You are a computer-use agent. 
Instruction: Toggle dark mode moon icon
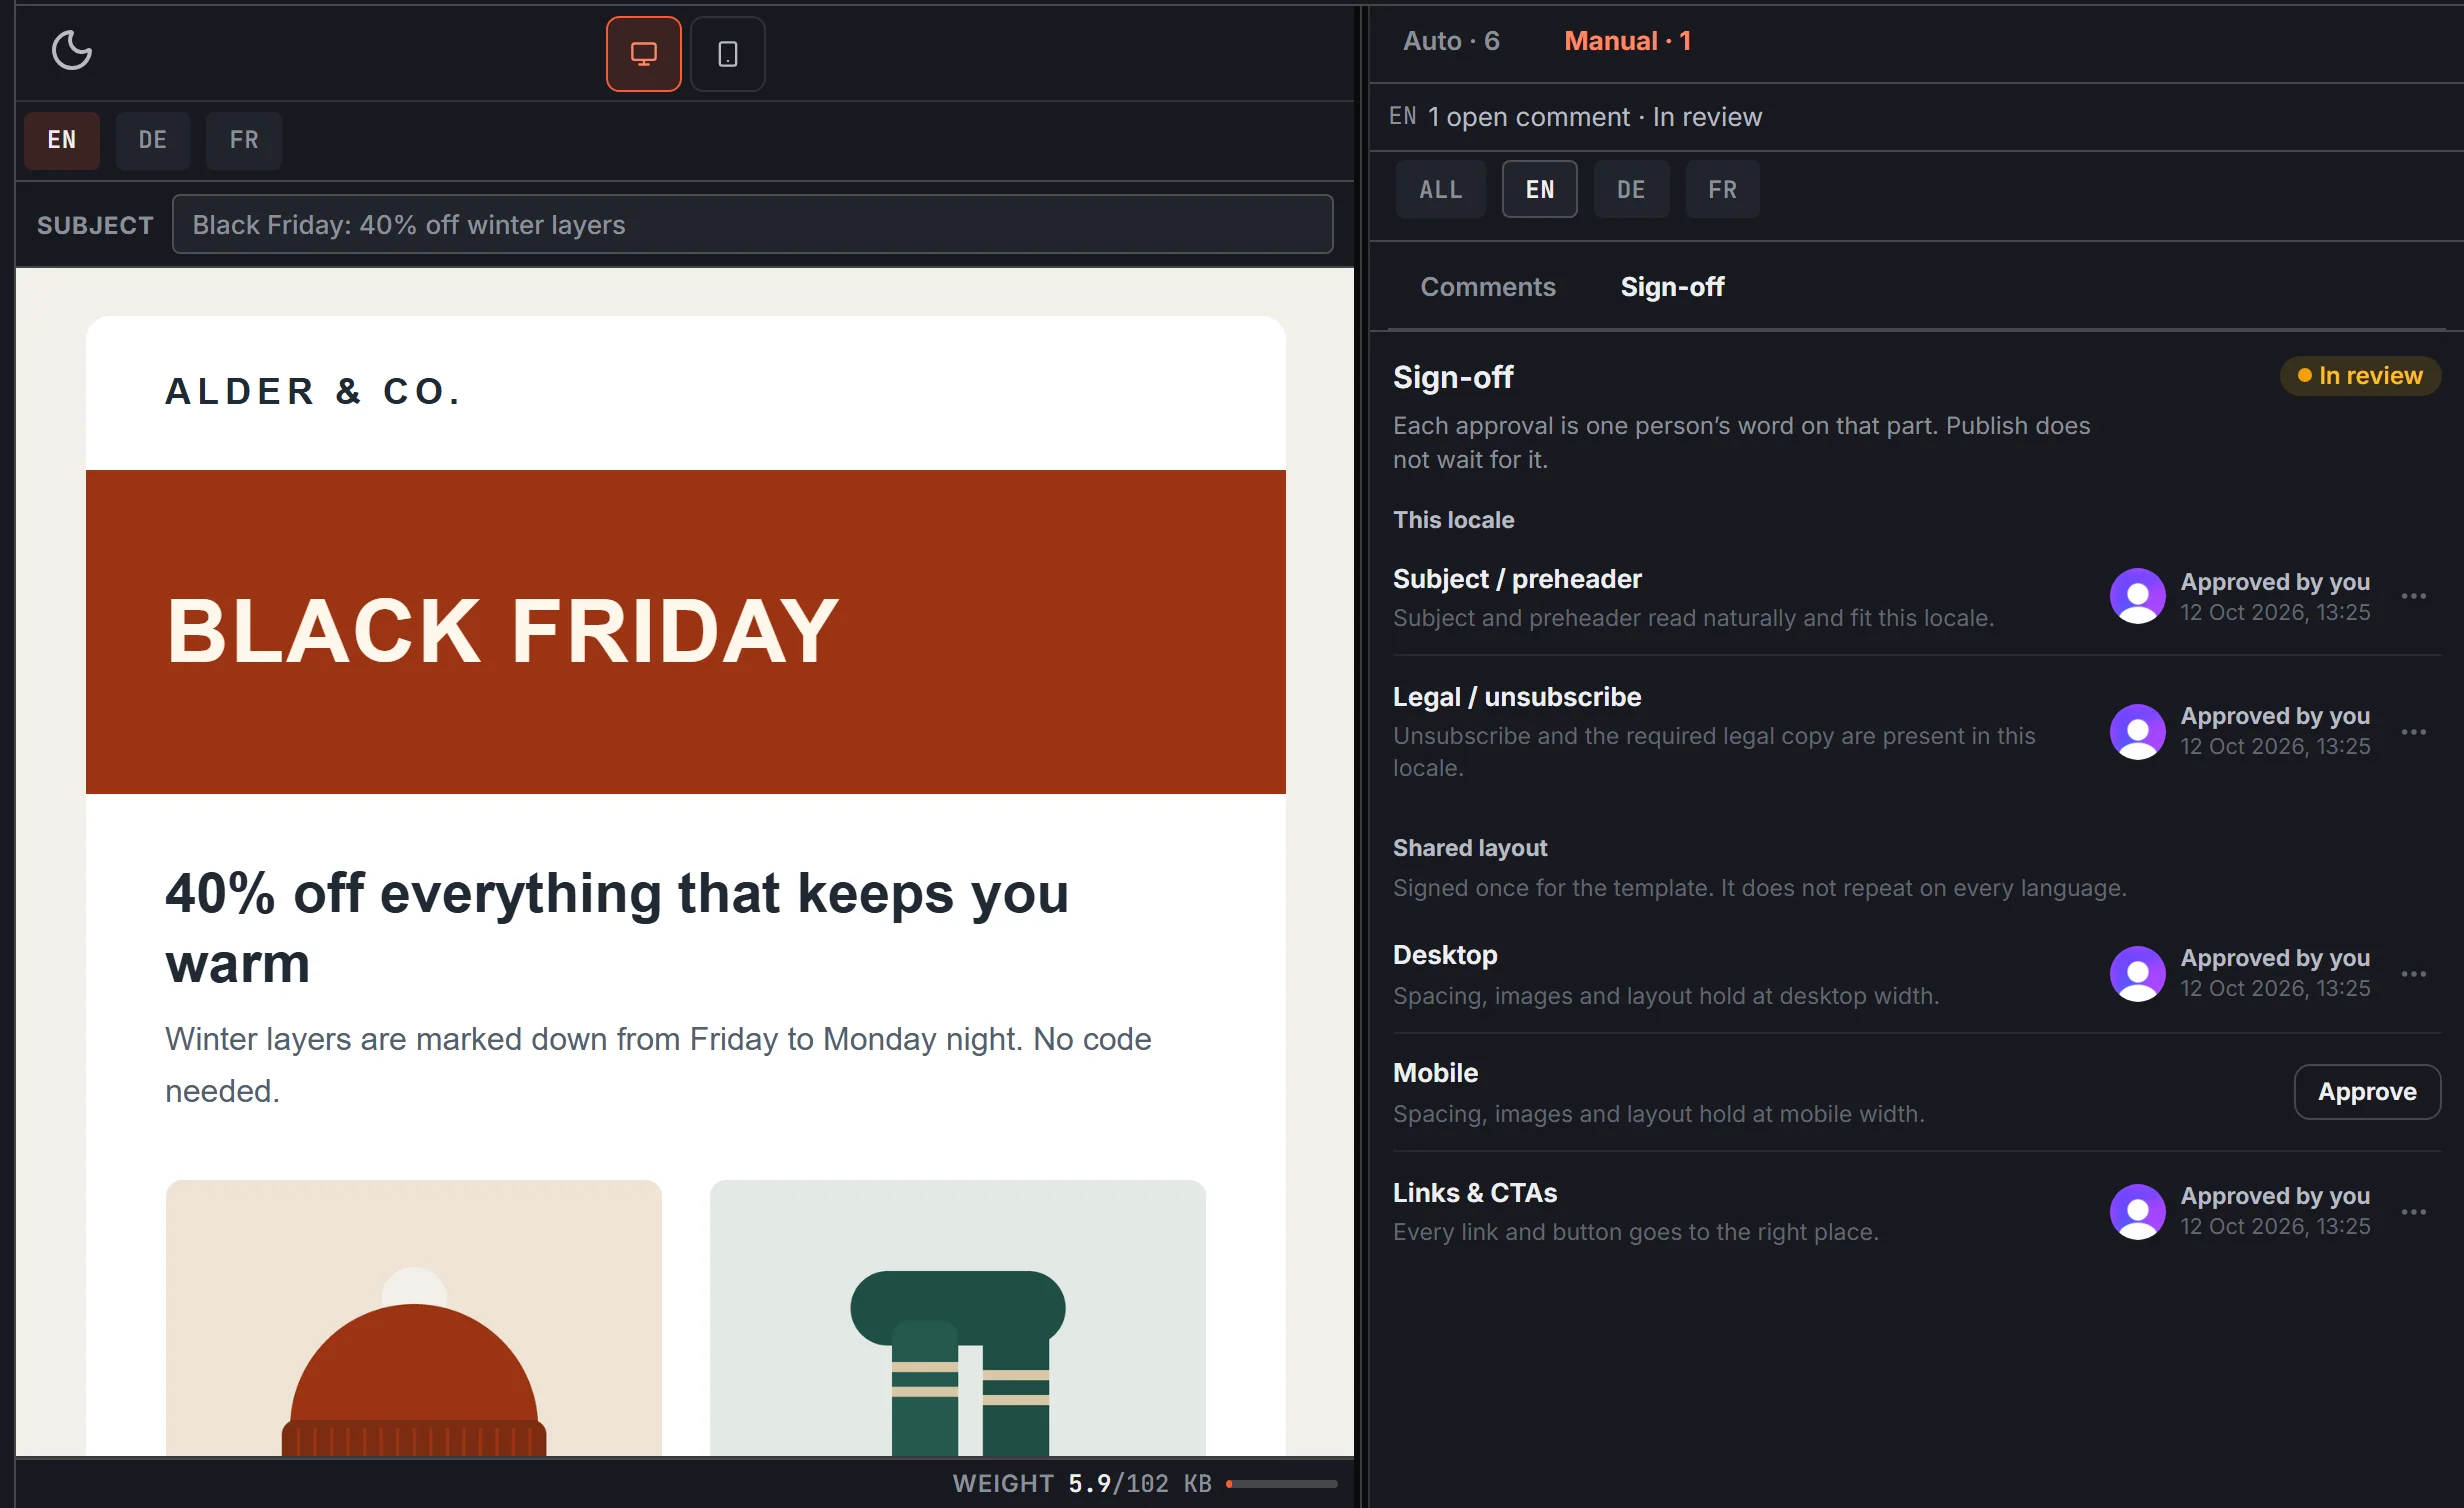tap(71, 50)
